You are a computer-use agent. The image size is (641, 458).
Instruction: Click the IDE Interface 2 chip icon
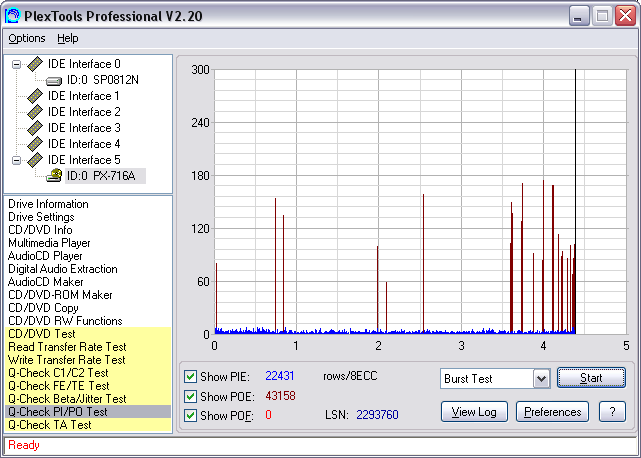click(x=35, y=112)
